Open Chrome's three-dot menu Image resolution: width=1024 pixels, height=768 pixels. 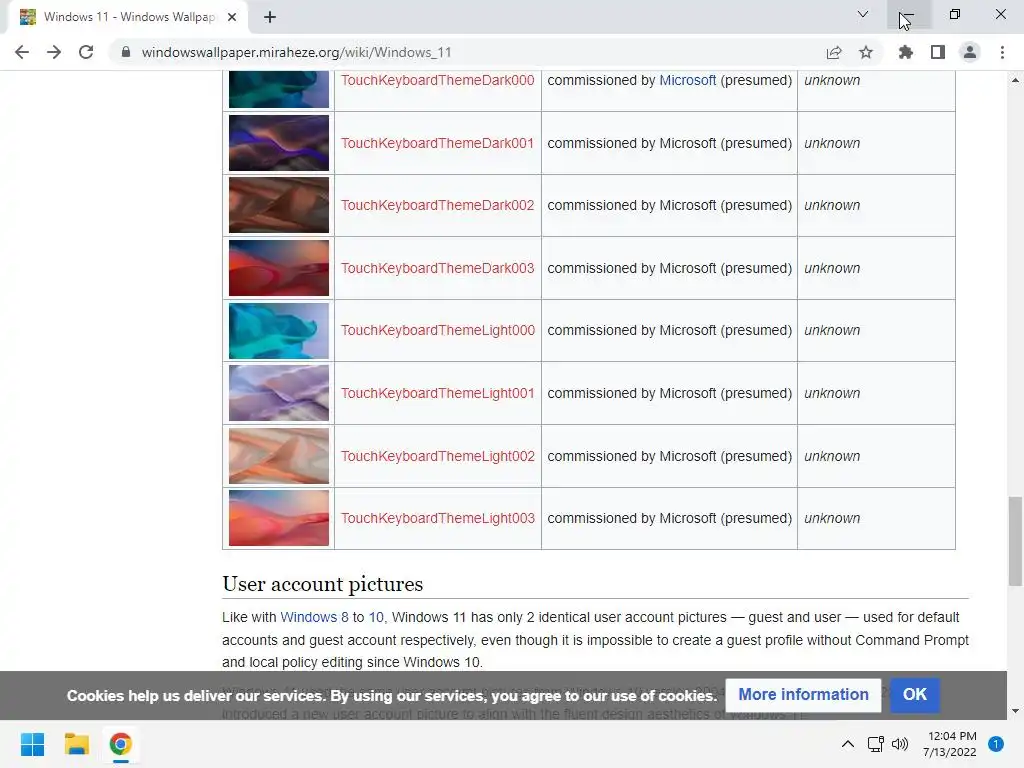tap(1002, 52)
